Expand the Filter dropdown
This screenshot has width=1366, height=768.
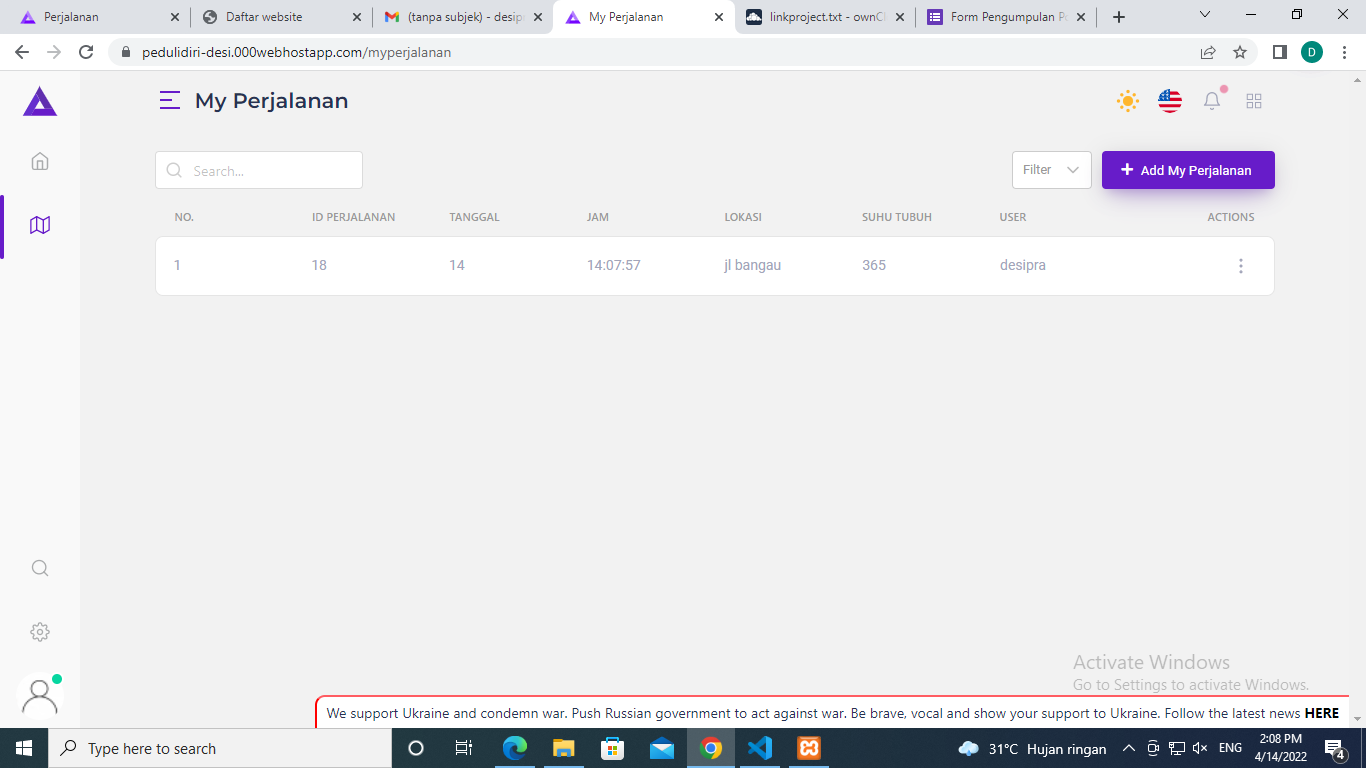(1051, 170)
